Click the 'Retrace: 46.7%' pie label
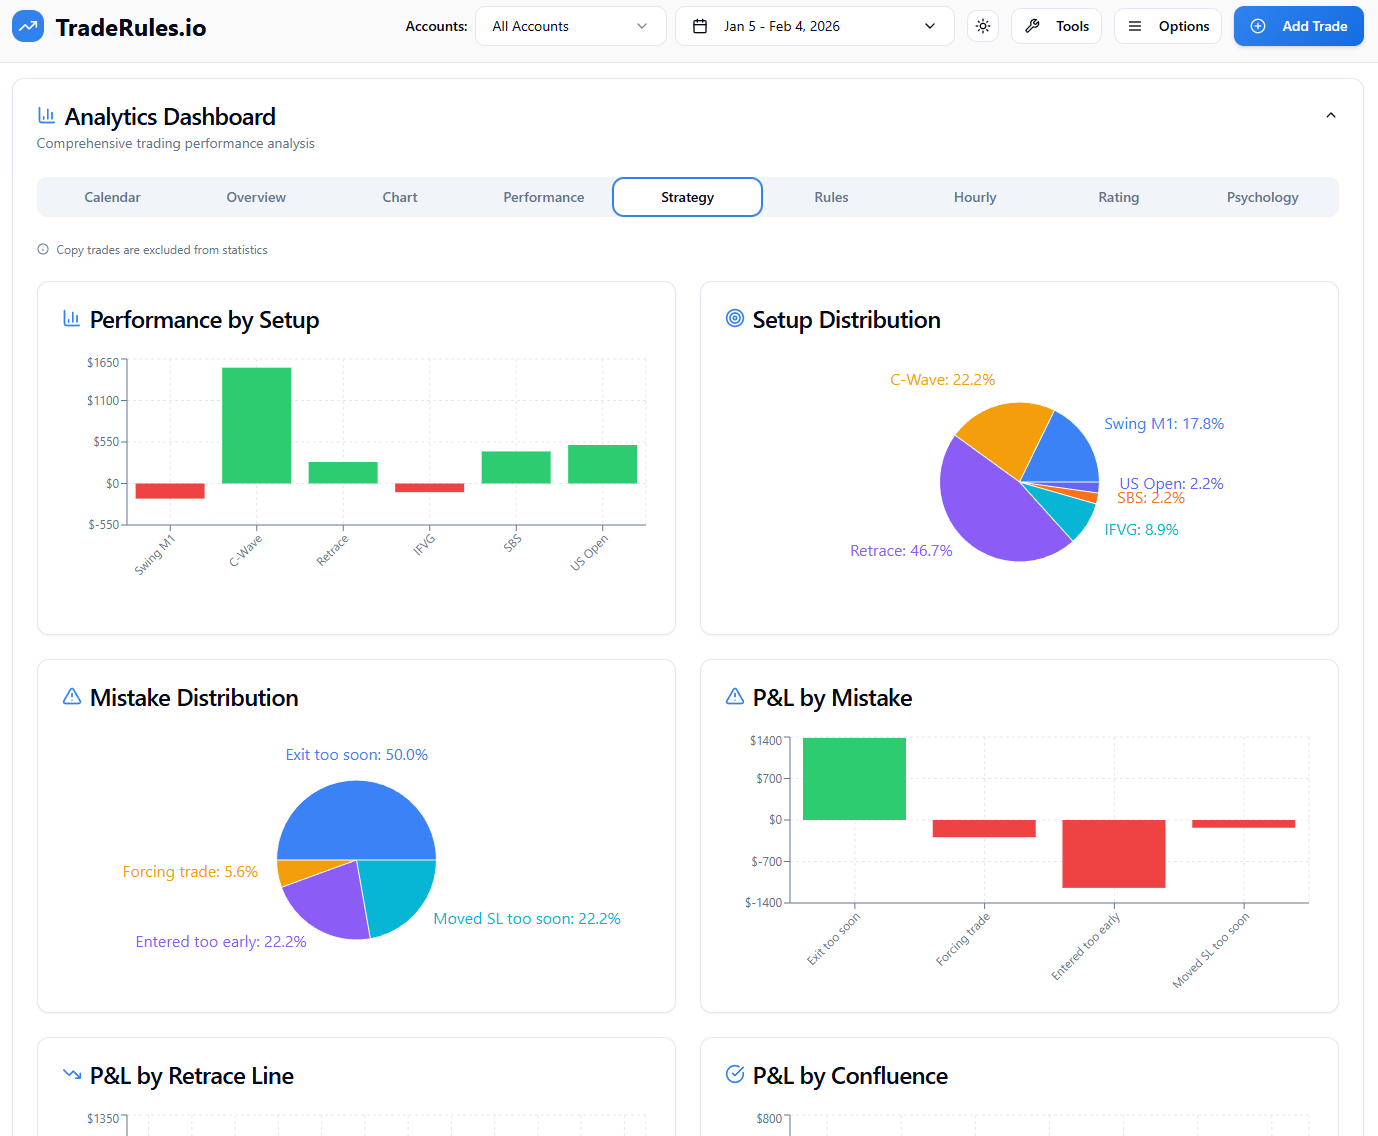This screenshot has width=1378, height=1136. tap(901, 551)
